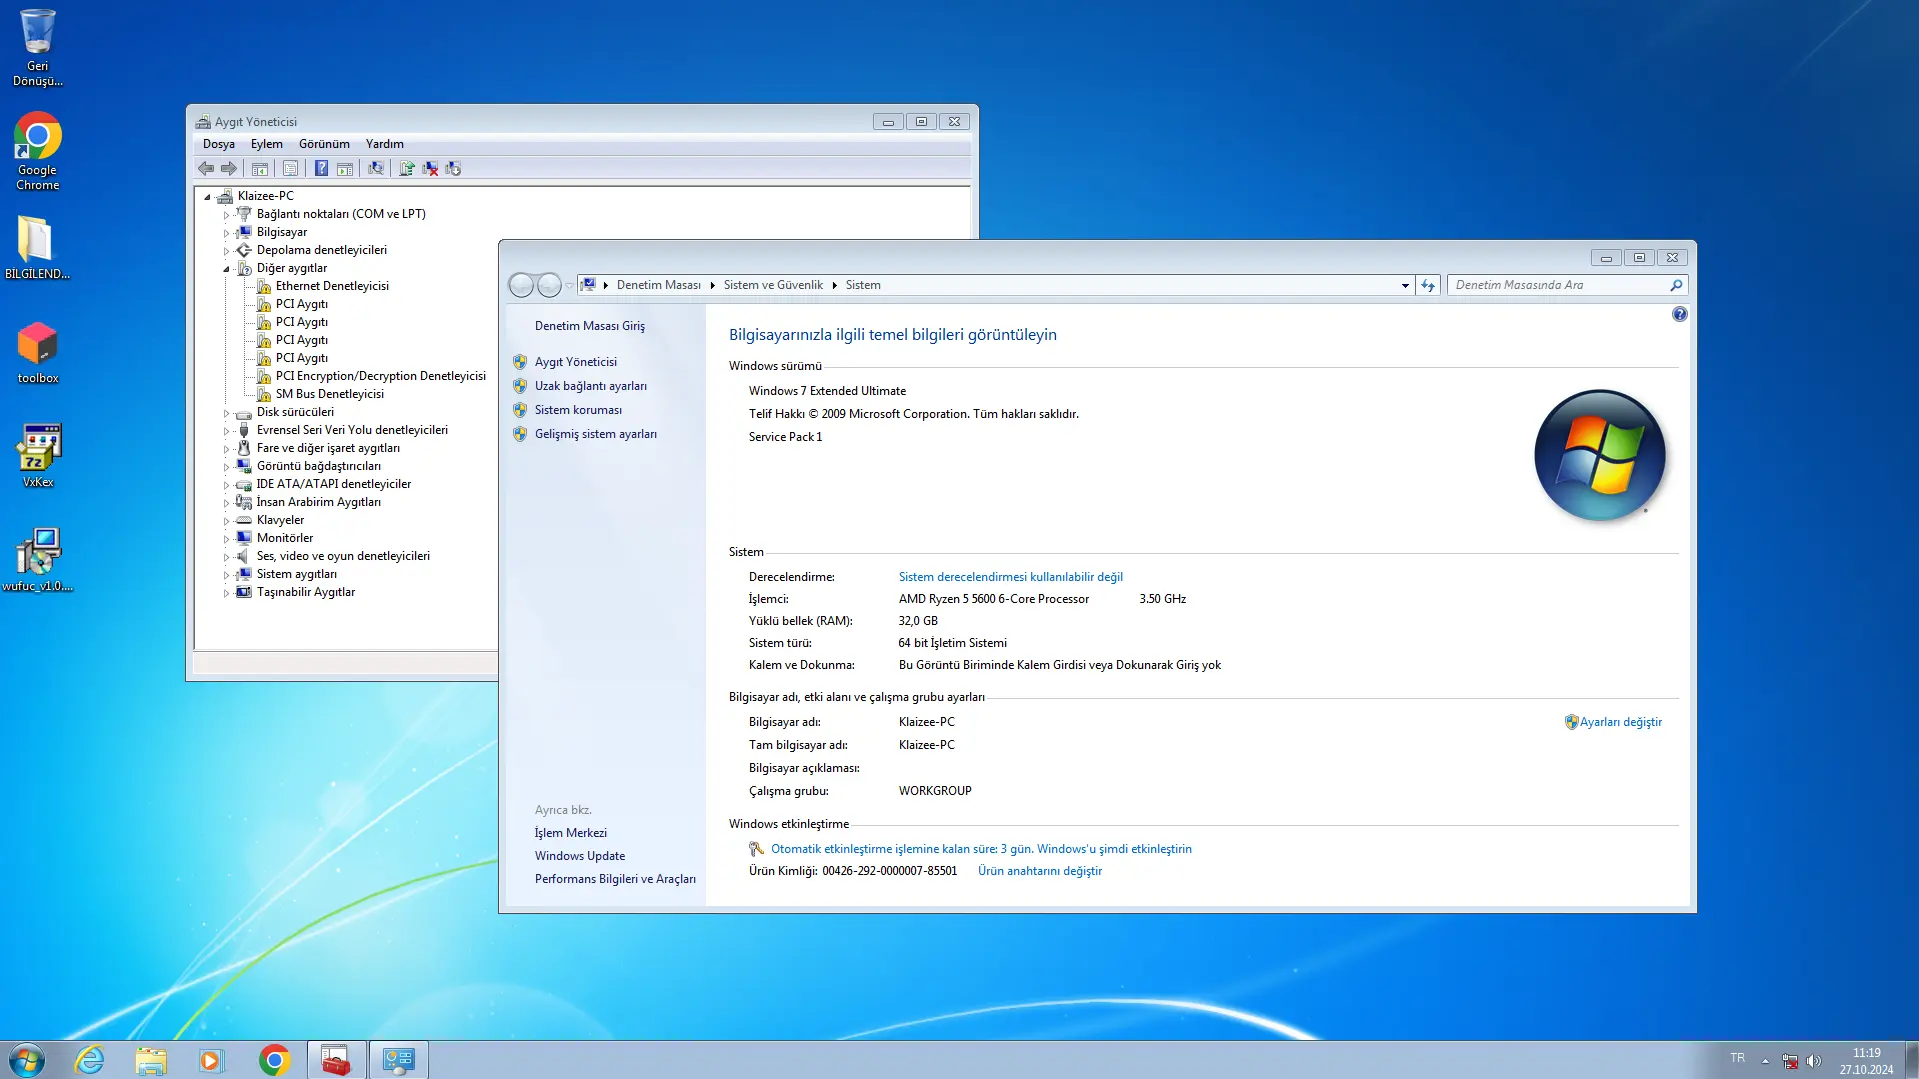This screenshot has height=1079, width=1919.
Task: Click the network status tray icon
Action: [1790, 1061]
